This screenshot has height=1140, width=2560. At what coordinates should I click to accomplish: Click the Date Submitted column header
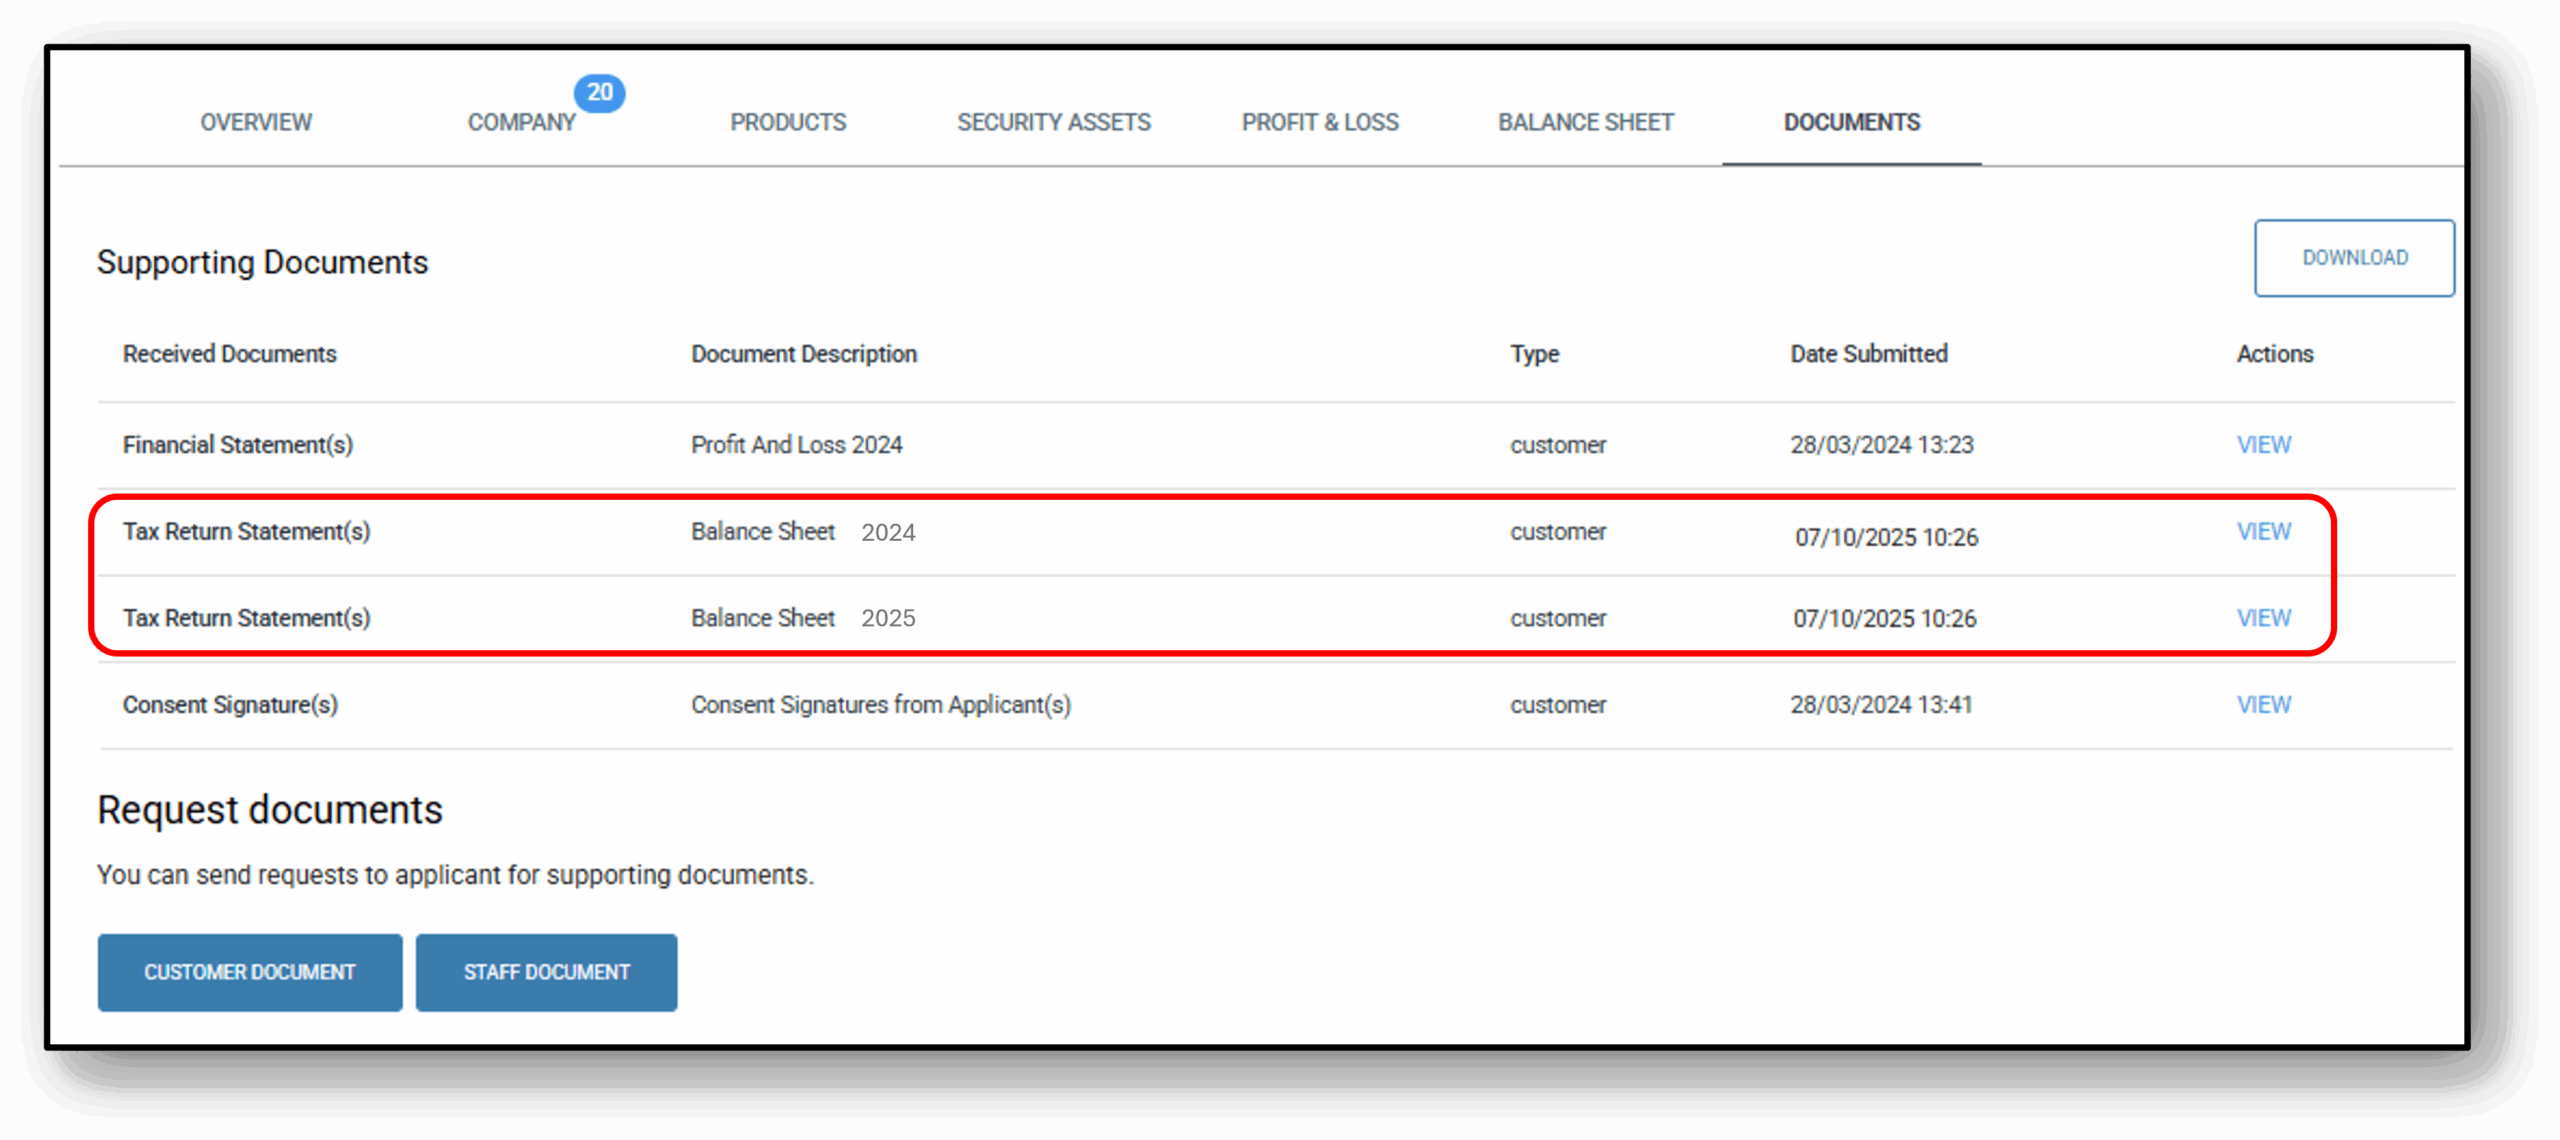pyautogui.click(x=1868, y=354)
